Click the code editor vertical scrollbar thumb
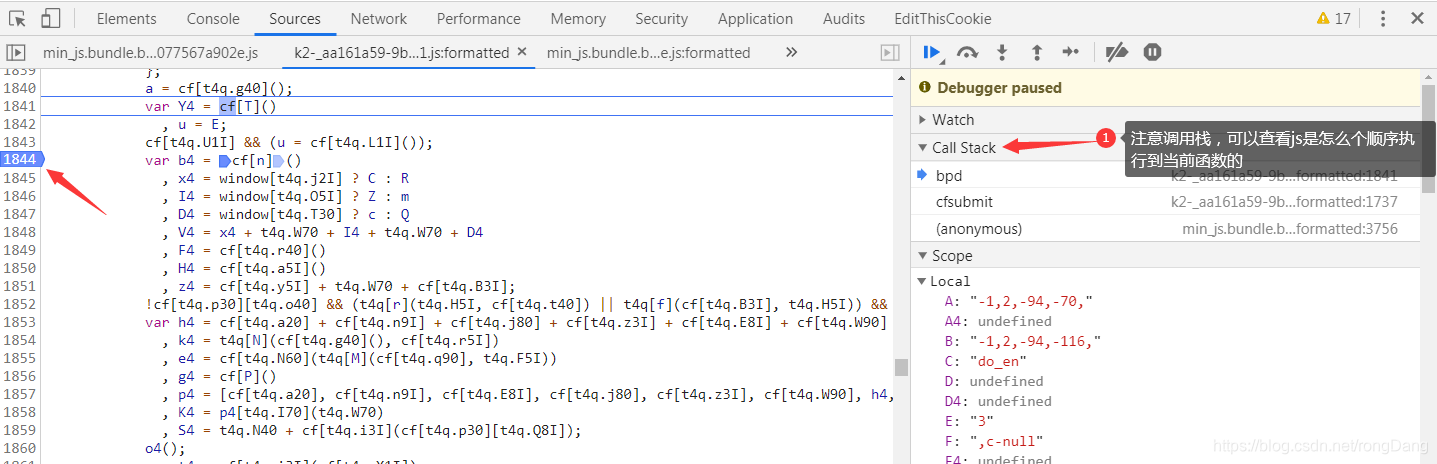Viewport: 1437px width, 464px height. point(901,368)
